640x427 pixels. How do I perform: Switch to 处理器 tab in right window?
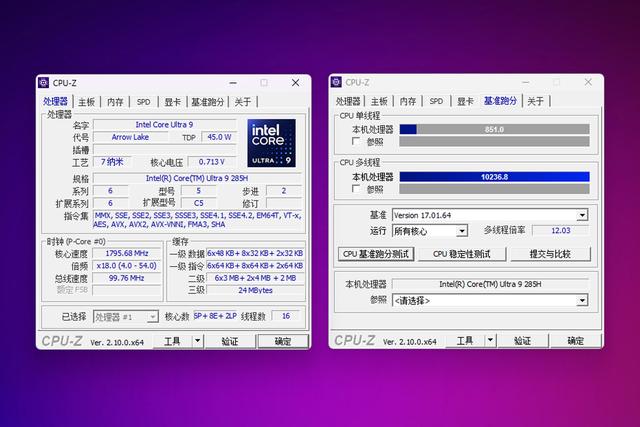point(348,101)
